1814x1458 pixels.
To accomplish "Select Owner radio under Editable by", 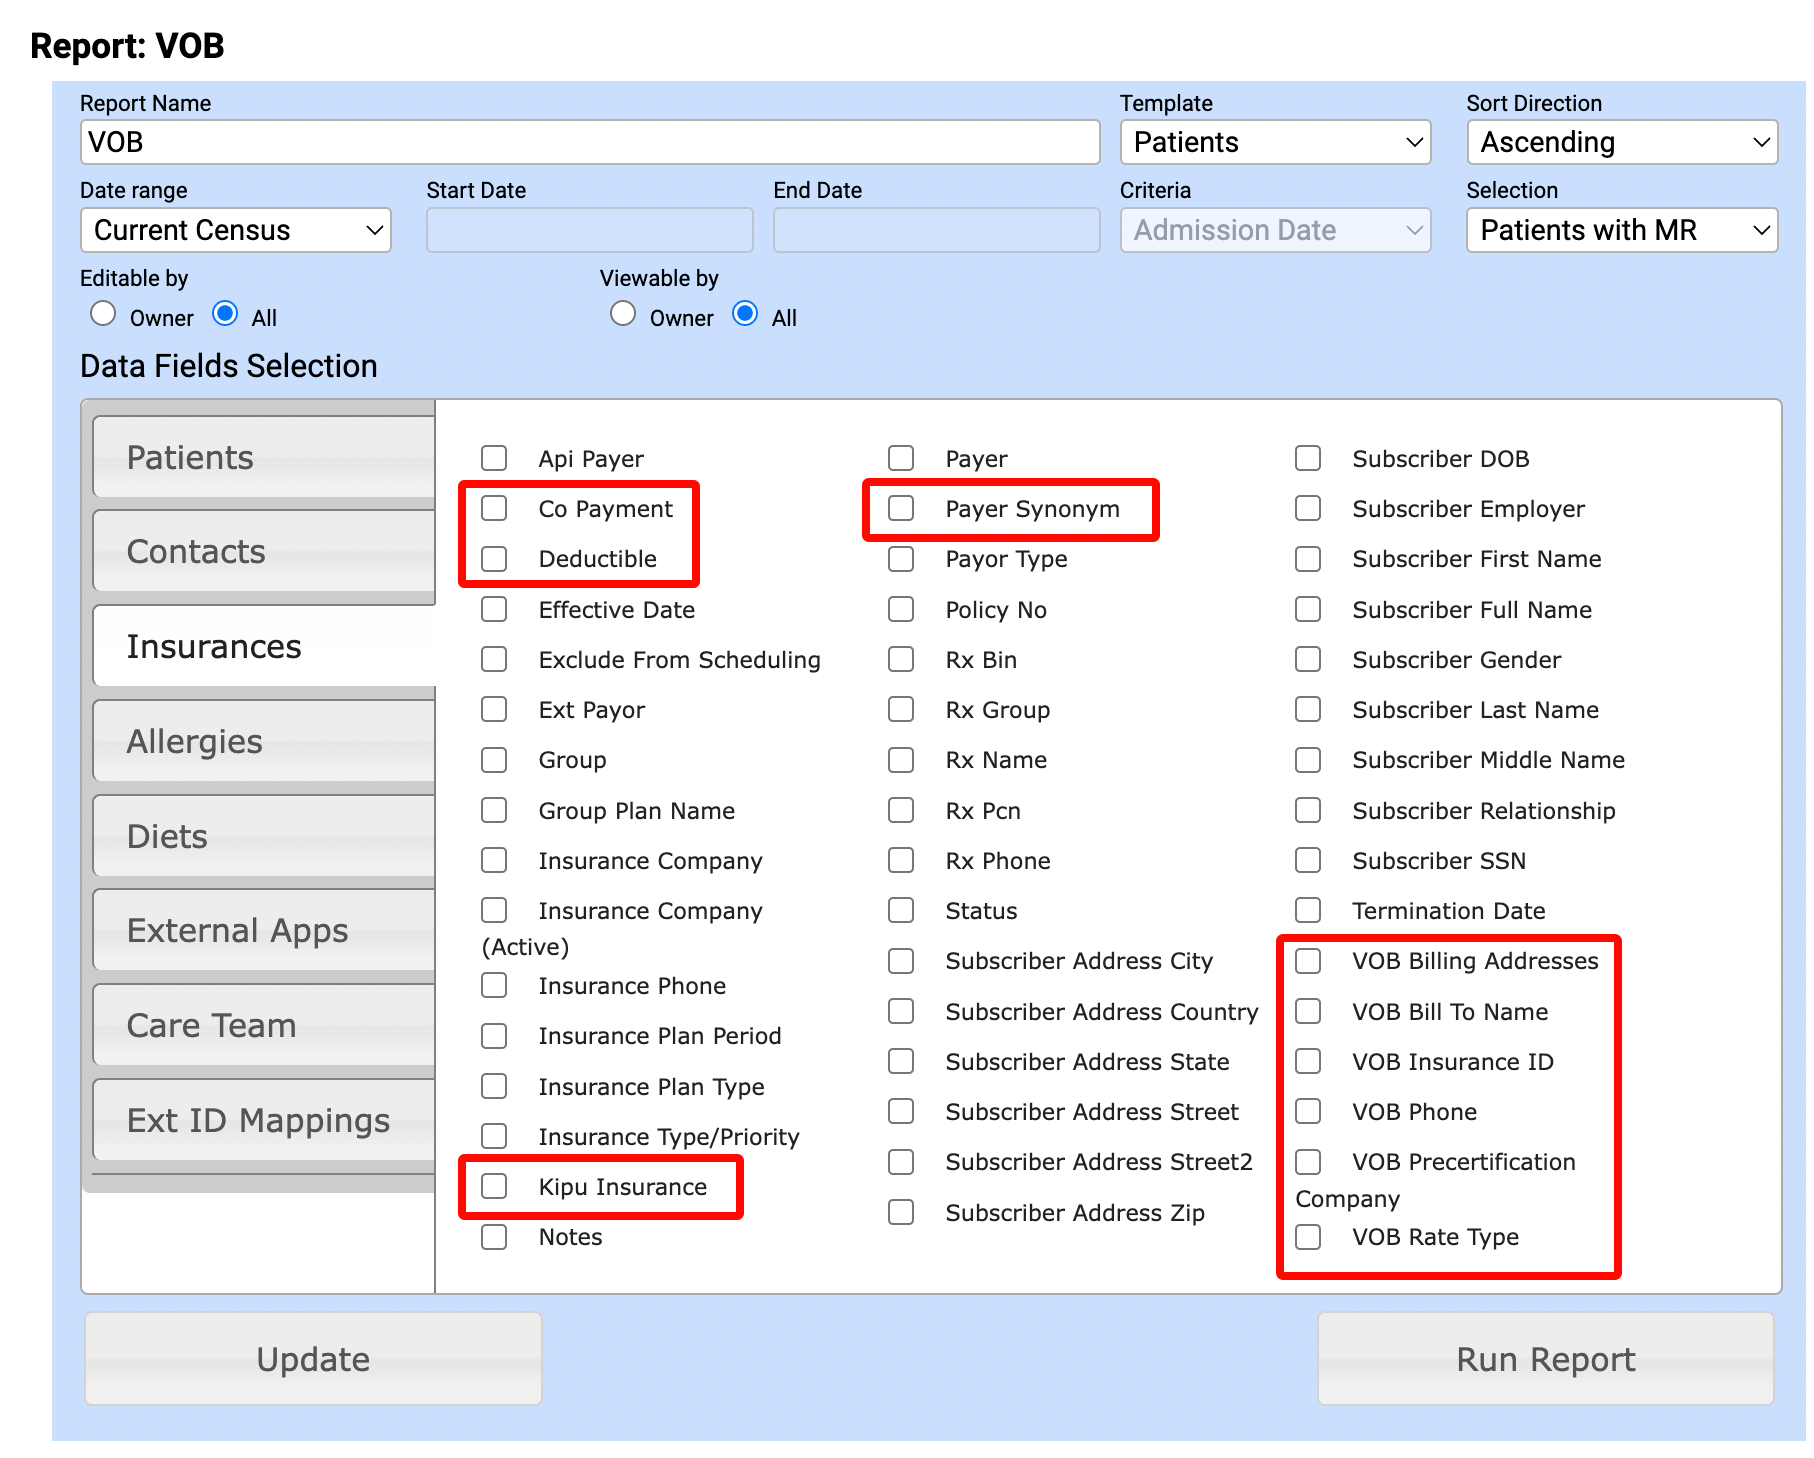I will (x=103, y=314).
